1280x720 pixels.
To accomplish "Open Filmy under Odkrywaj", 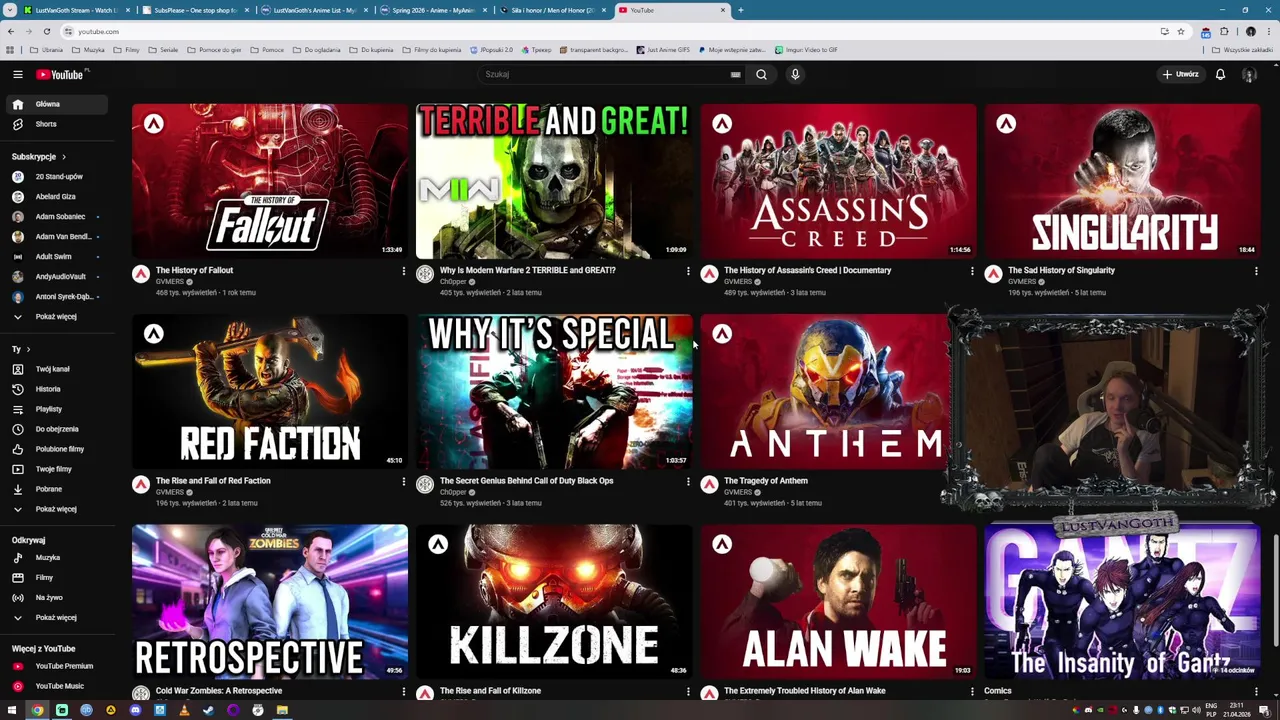I will tap(55, 578).
